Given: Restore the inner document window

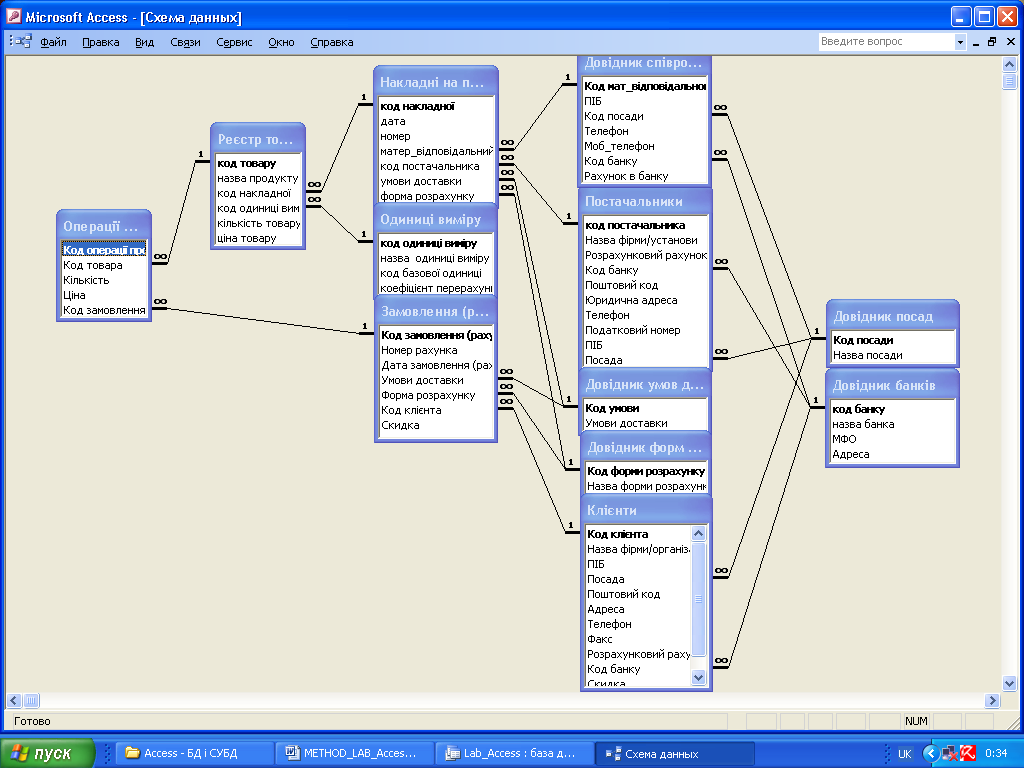Looking at the screenshot, I should point(992,42).
